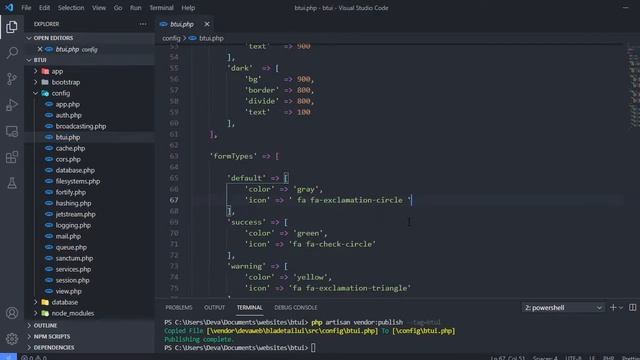640x360 pixels.
Task: Open the Explorer view in activity bar
Action: tap(12, 27)
